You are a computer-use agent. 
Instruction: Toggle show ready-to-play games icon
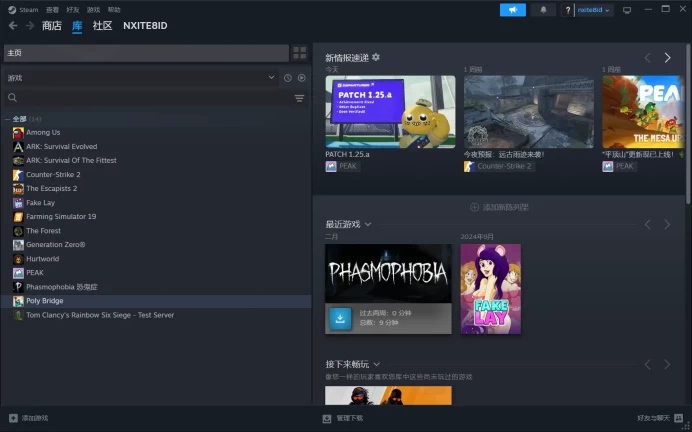301,78
